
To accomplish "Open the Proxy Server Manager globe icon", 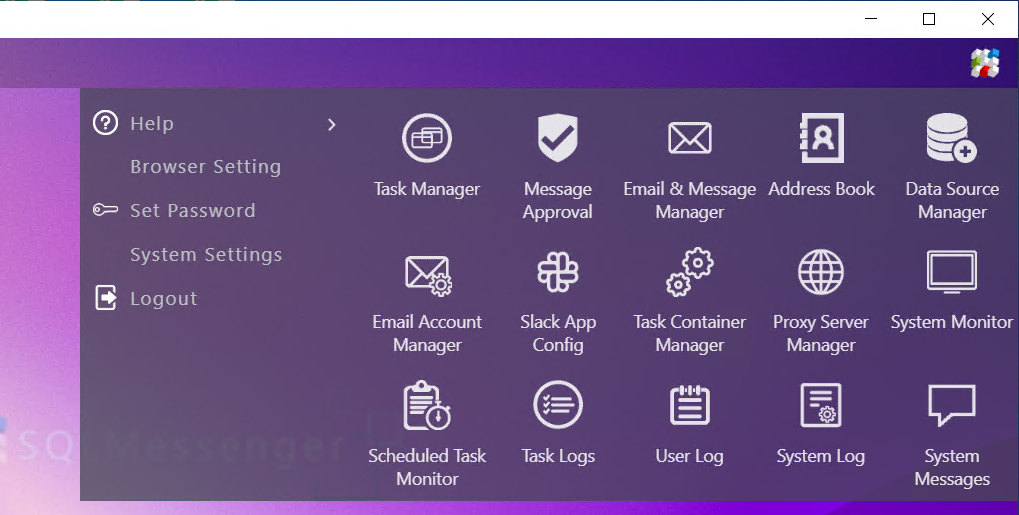I will click(x=821, y=272).
